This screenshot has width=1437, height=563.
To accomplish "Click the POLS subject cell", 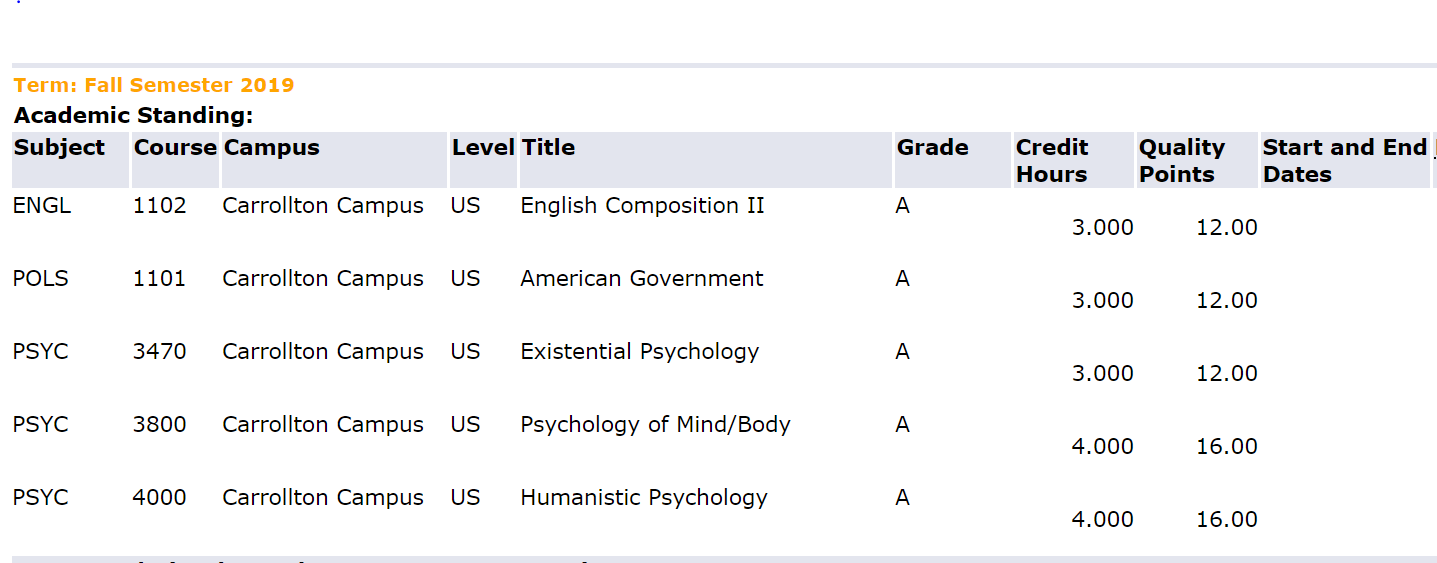I will click(x=41, y=279).
